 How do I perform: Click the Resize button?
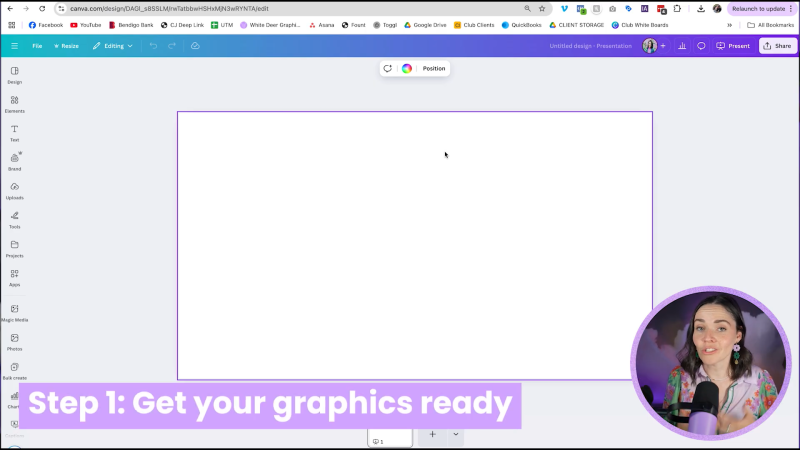tap(66, 46)
